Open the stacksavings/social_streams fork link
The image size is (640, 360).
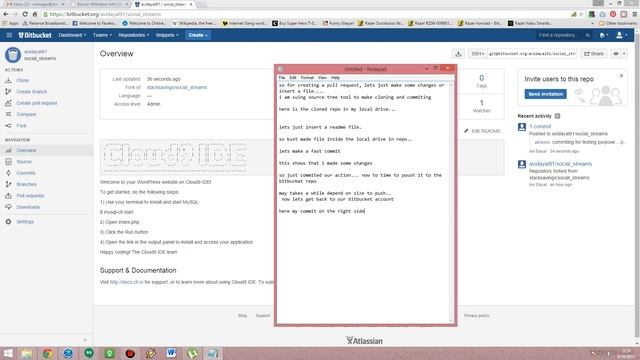point(177,87)
